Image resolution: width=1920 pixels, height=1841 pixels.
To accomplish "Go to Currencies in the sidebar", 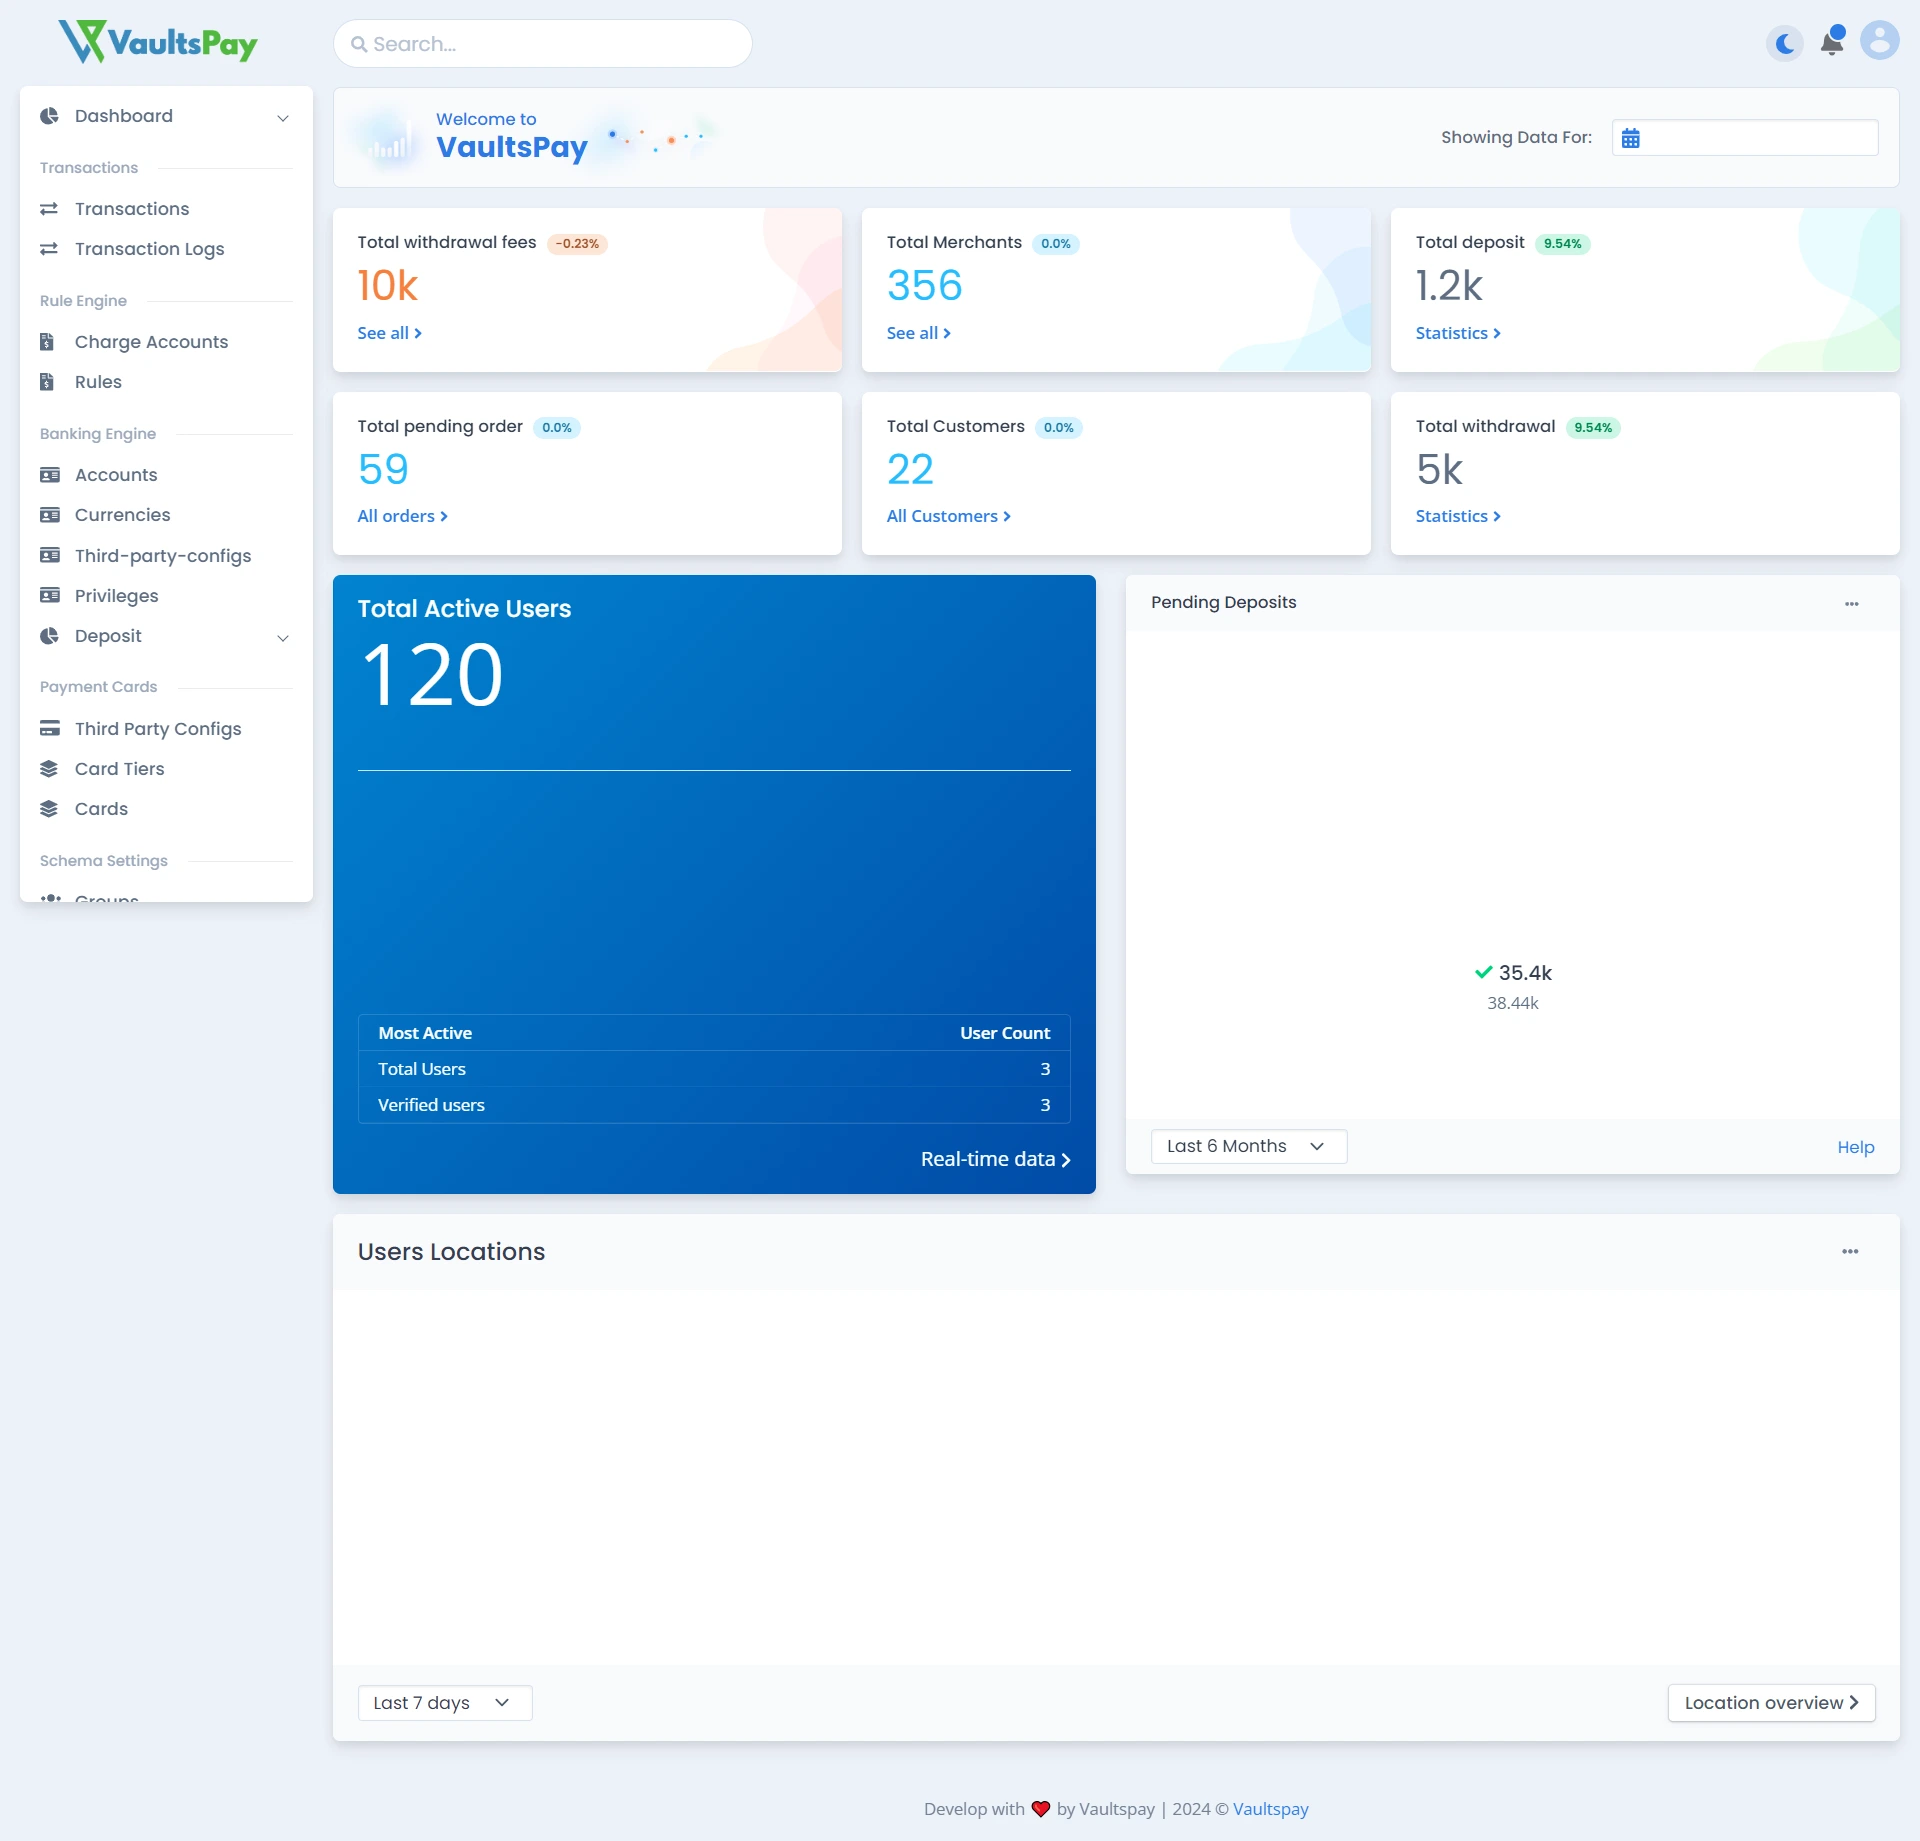I will coord(122,515).
